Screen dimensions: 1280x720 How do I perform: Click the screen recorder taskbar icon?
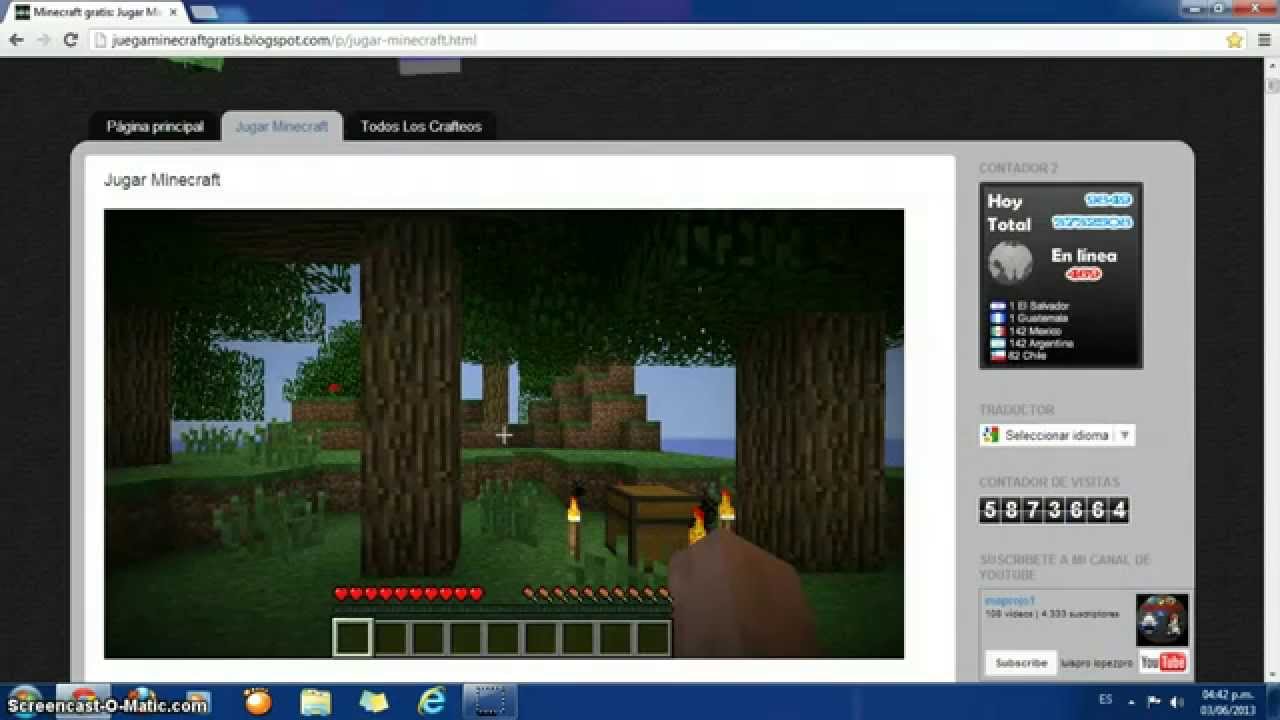[490, 702]
